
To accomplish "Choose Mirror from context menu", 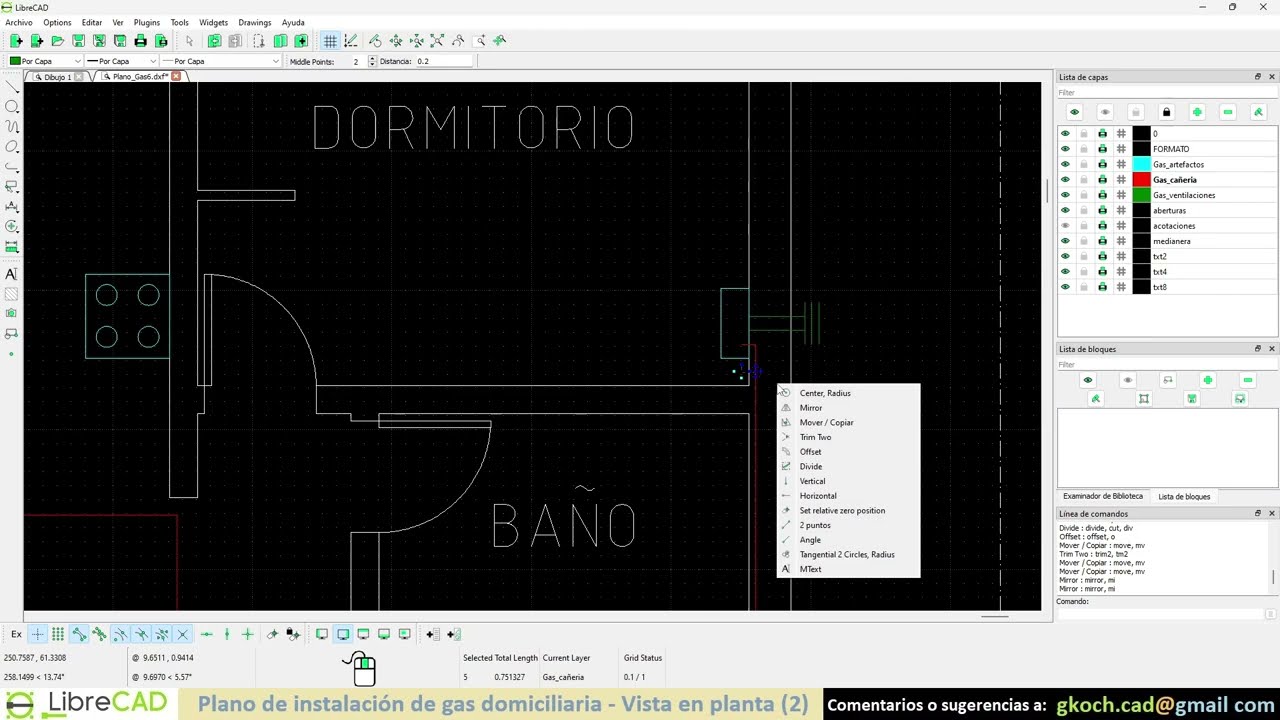I will 811,408.
